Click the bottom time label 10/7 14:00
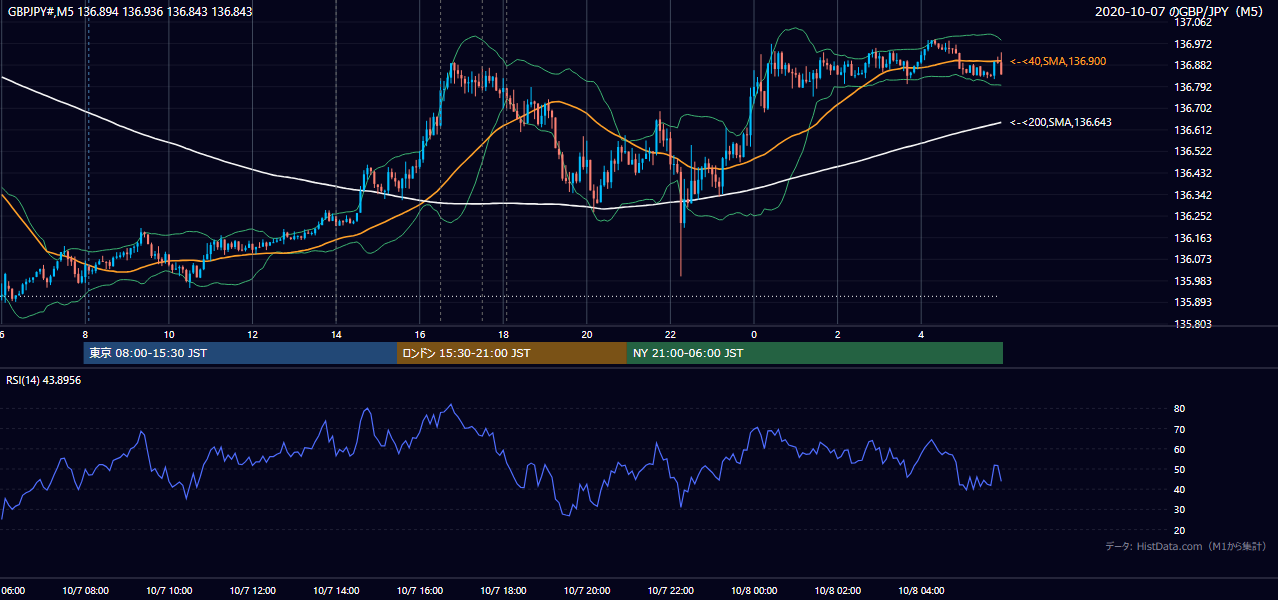 coord(336,591)
